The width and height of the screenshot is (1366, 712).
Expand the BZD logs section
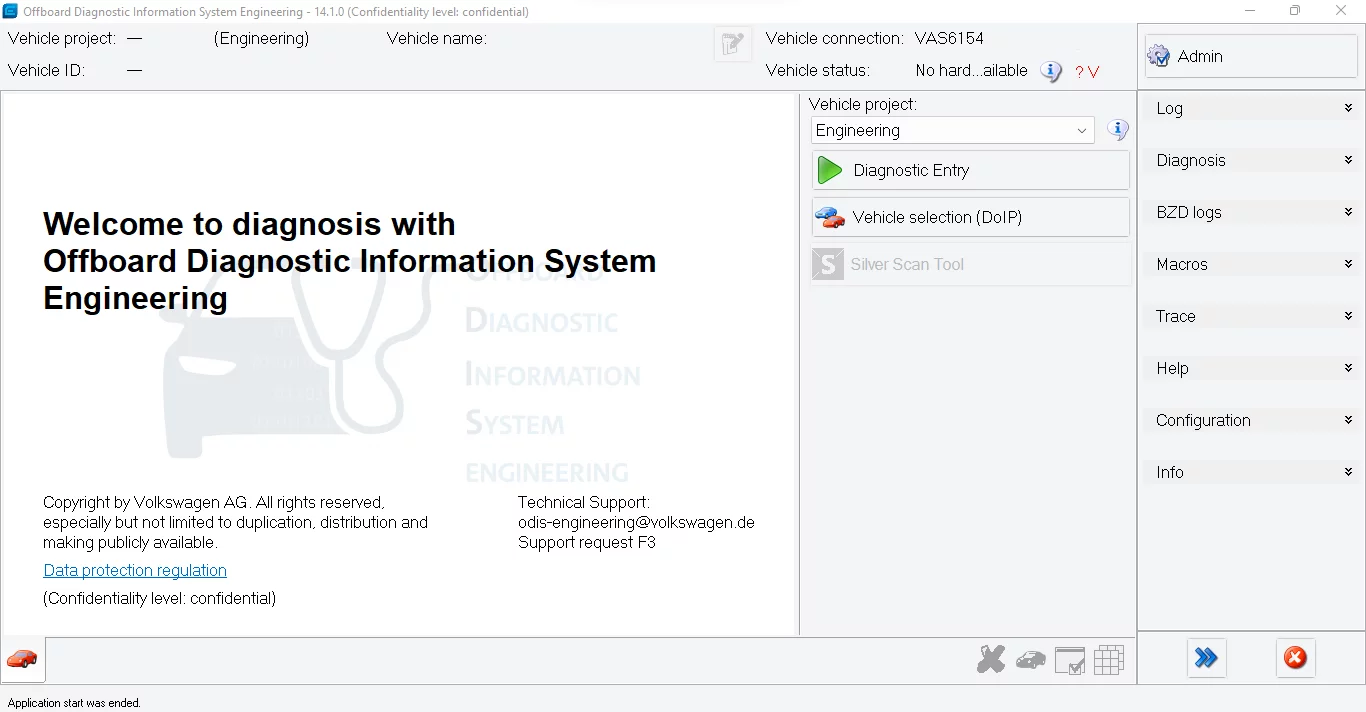[1252, 212]
